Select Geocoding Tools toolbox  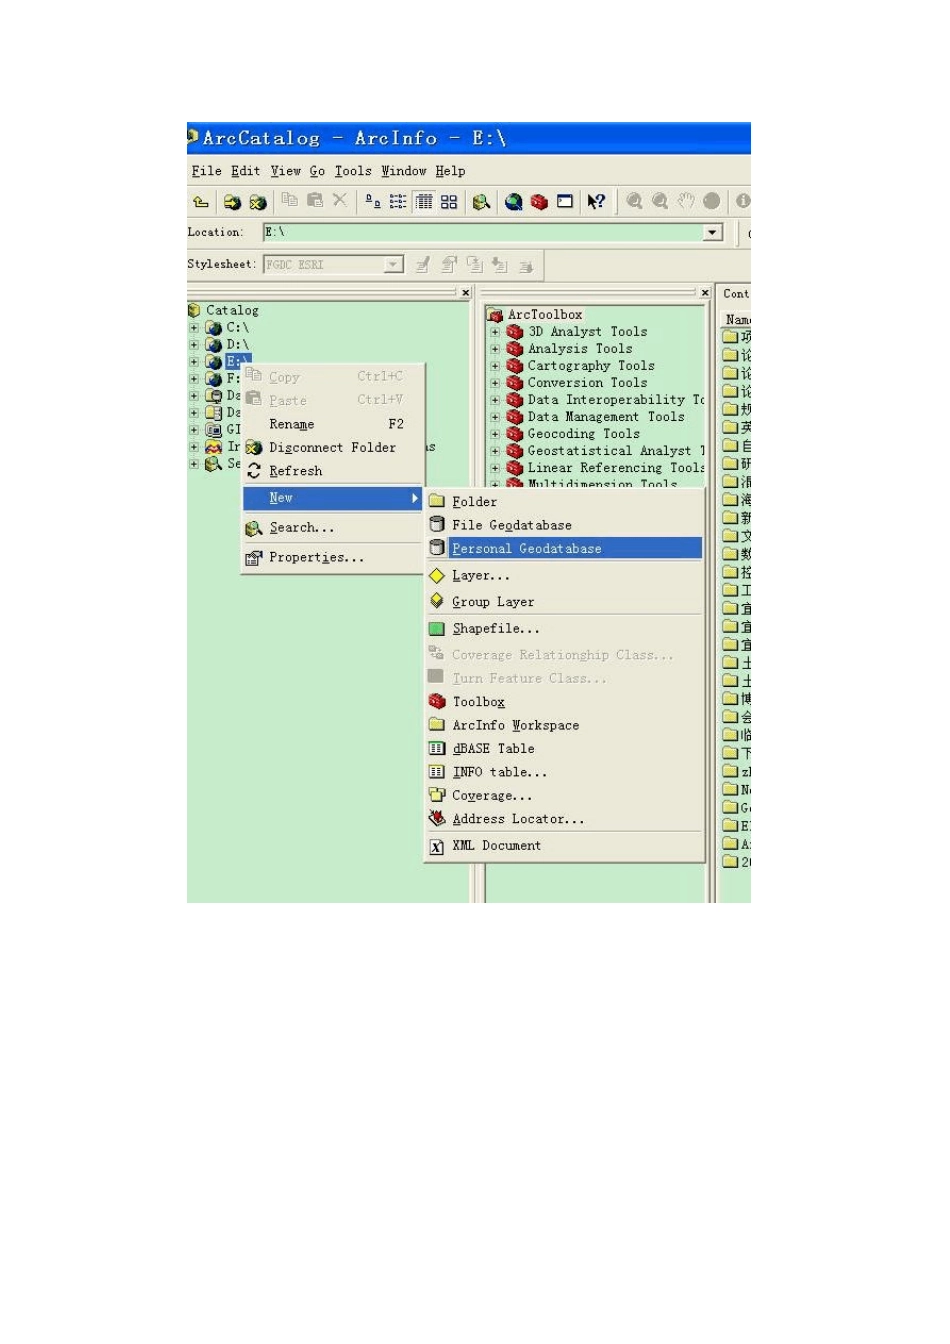click(x=584, y=434)
